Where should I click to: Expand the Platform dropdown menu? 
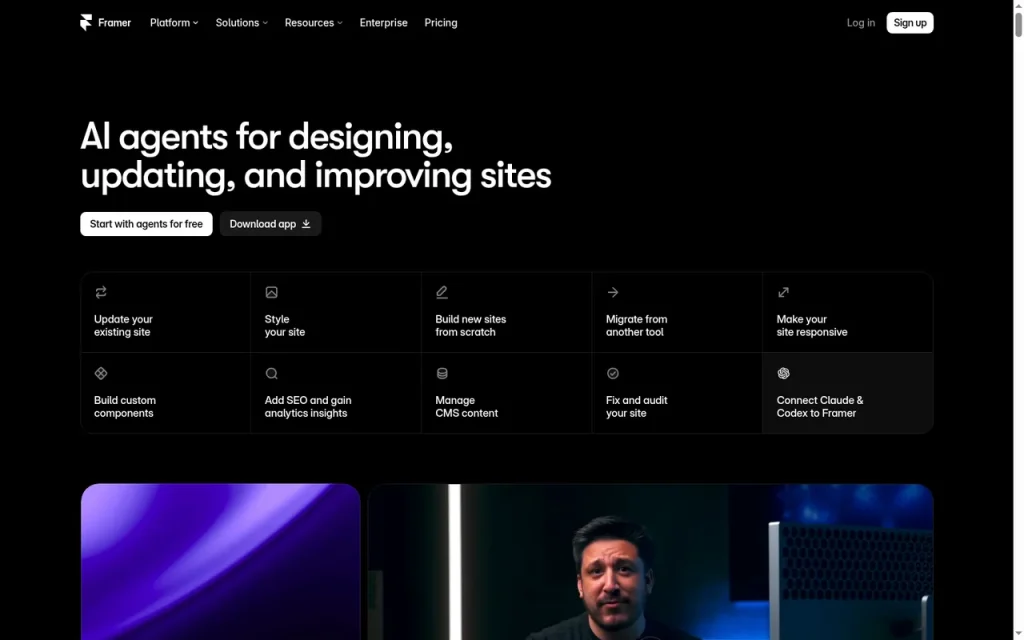coord(174,22)
